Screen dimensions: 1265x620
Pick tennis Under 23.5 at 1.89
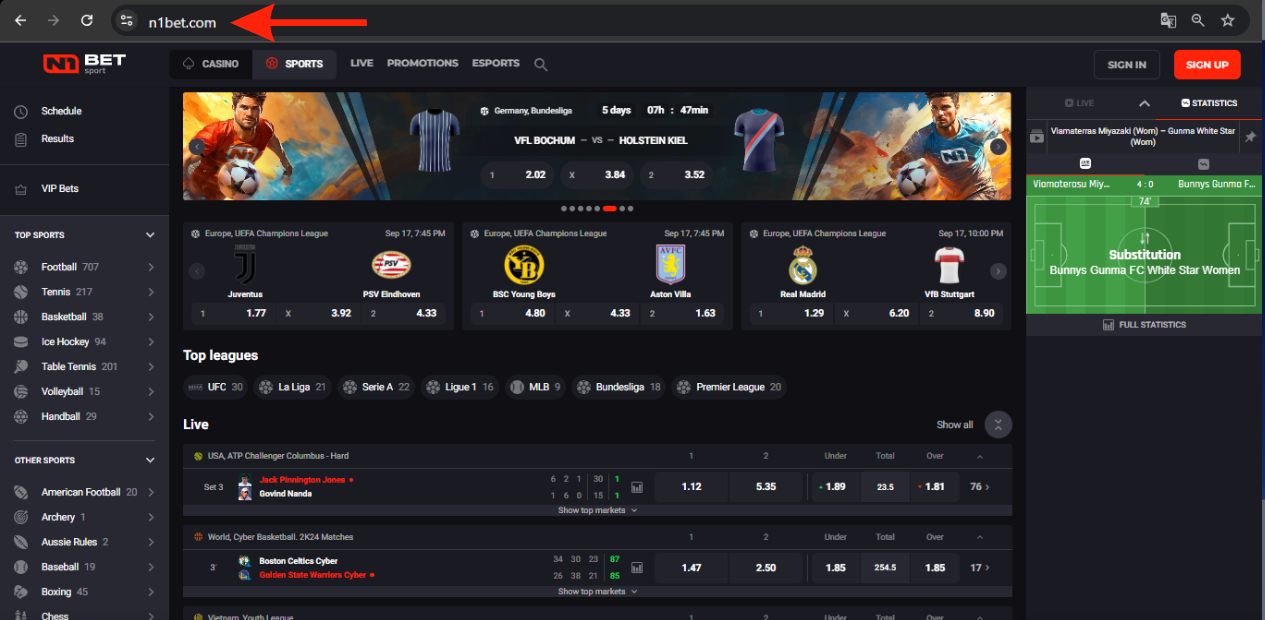835,487
